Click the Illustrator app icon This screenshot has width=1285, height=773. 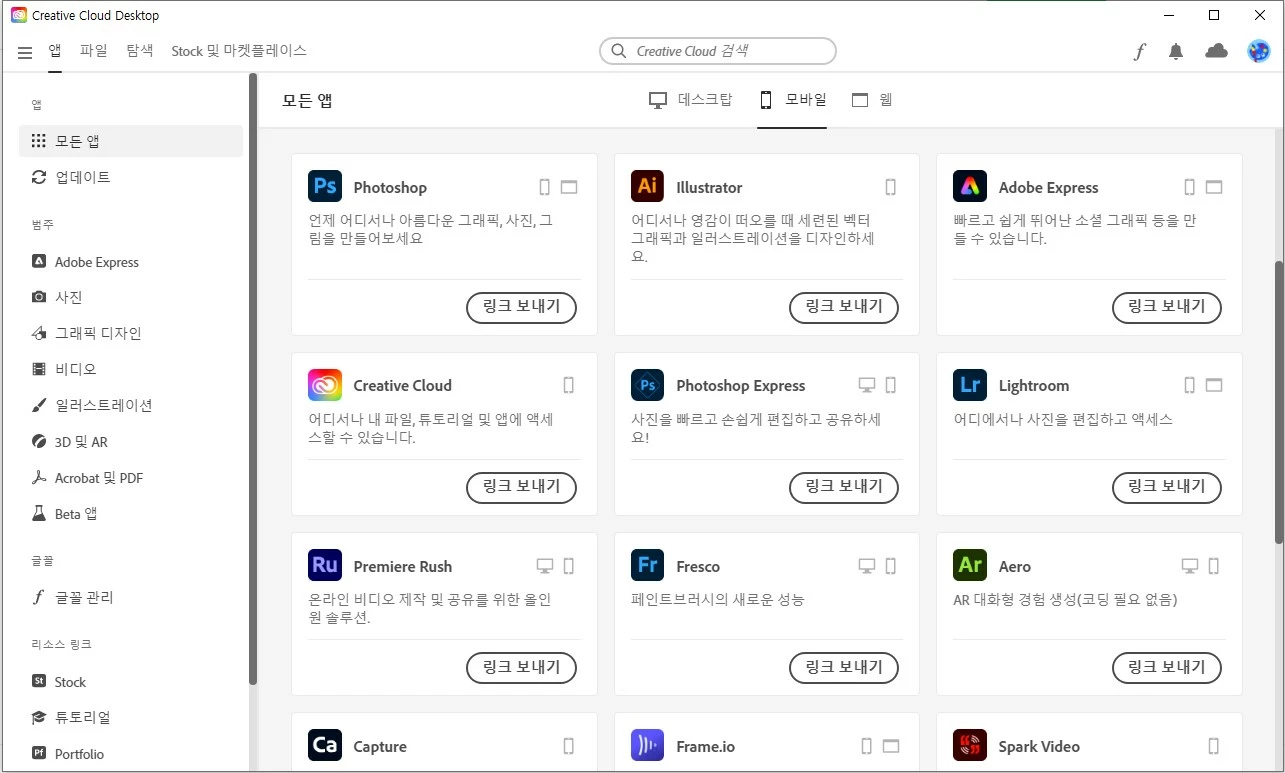point(648,186)
